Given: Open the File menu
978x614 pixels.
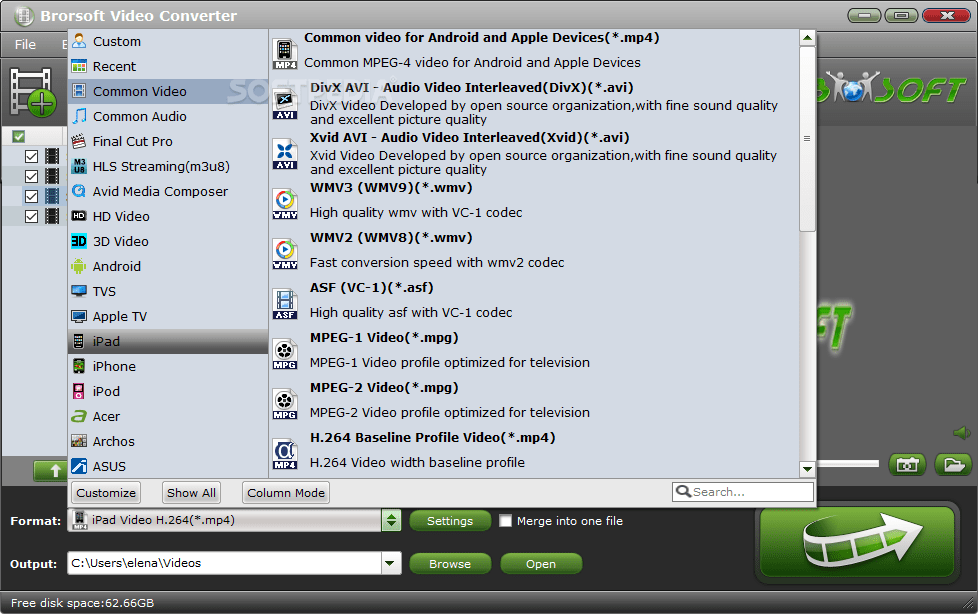Looking at the screenshot, I should pos(25,44).
